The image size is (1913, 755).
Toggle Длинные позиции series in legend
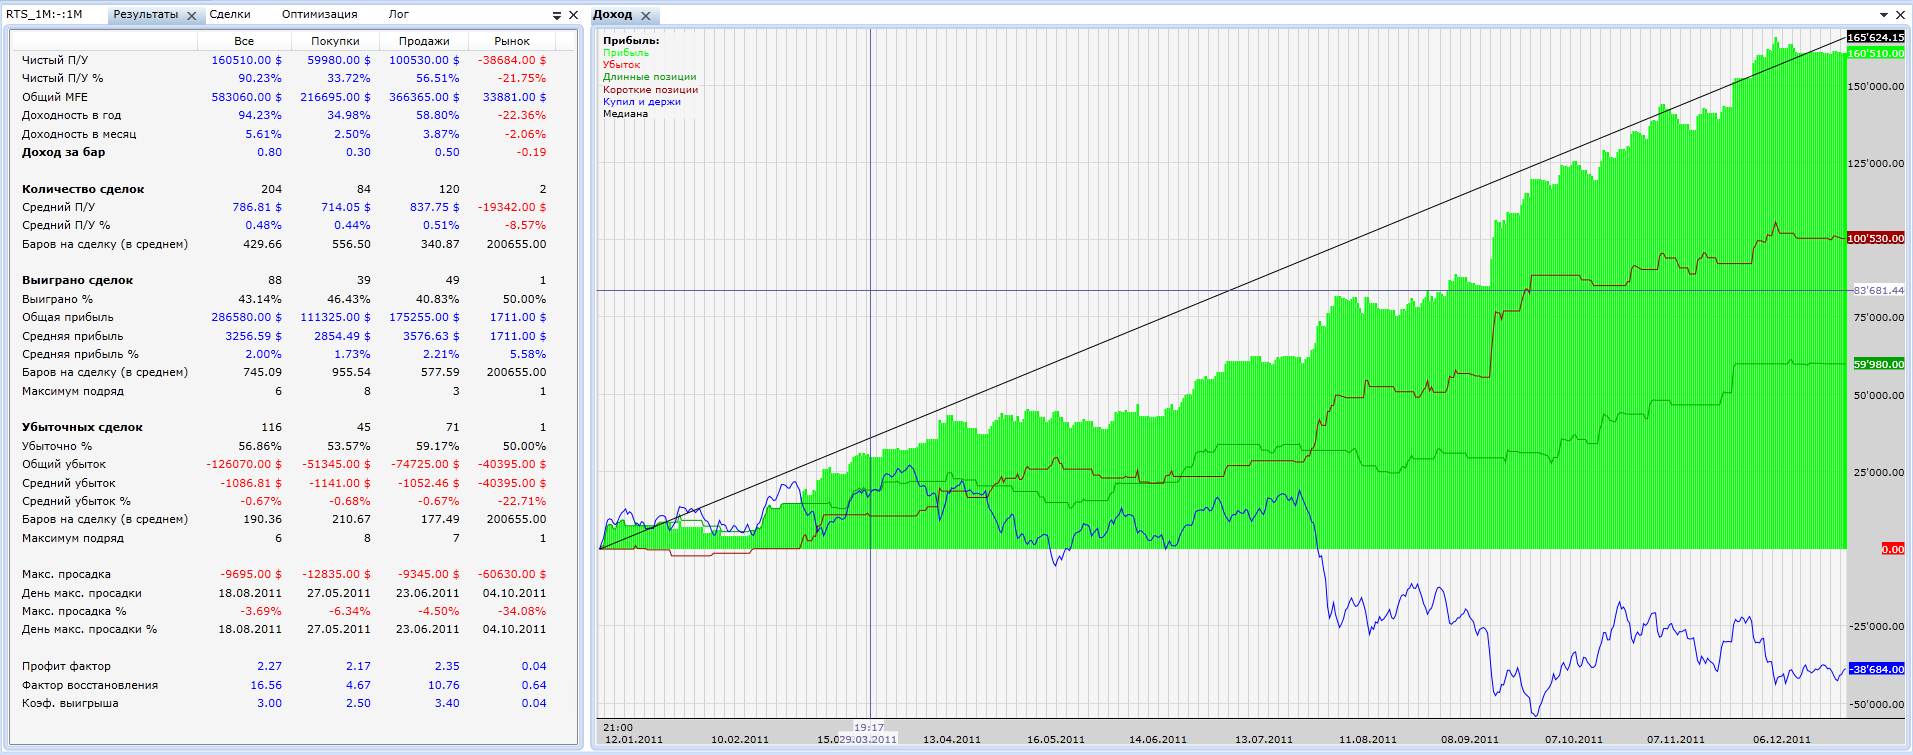click(x=649, y=76)
